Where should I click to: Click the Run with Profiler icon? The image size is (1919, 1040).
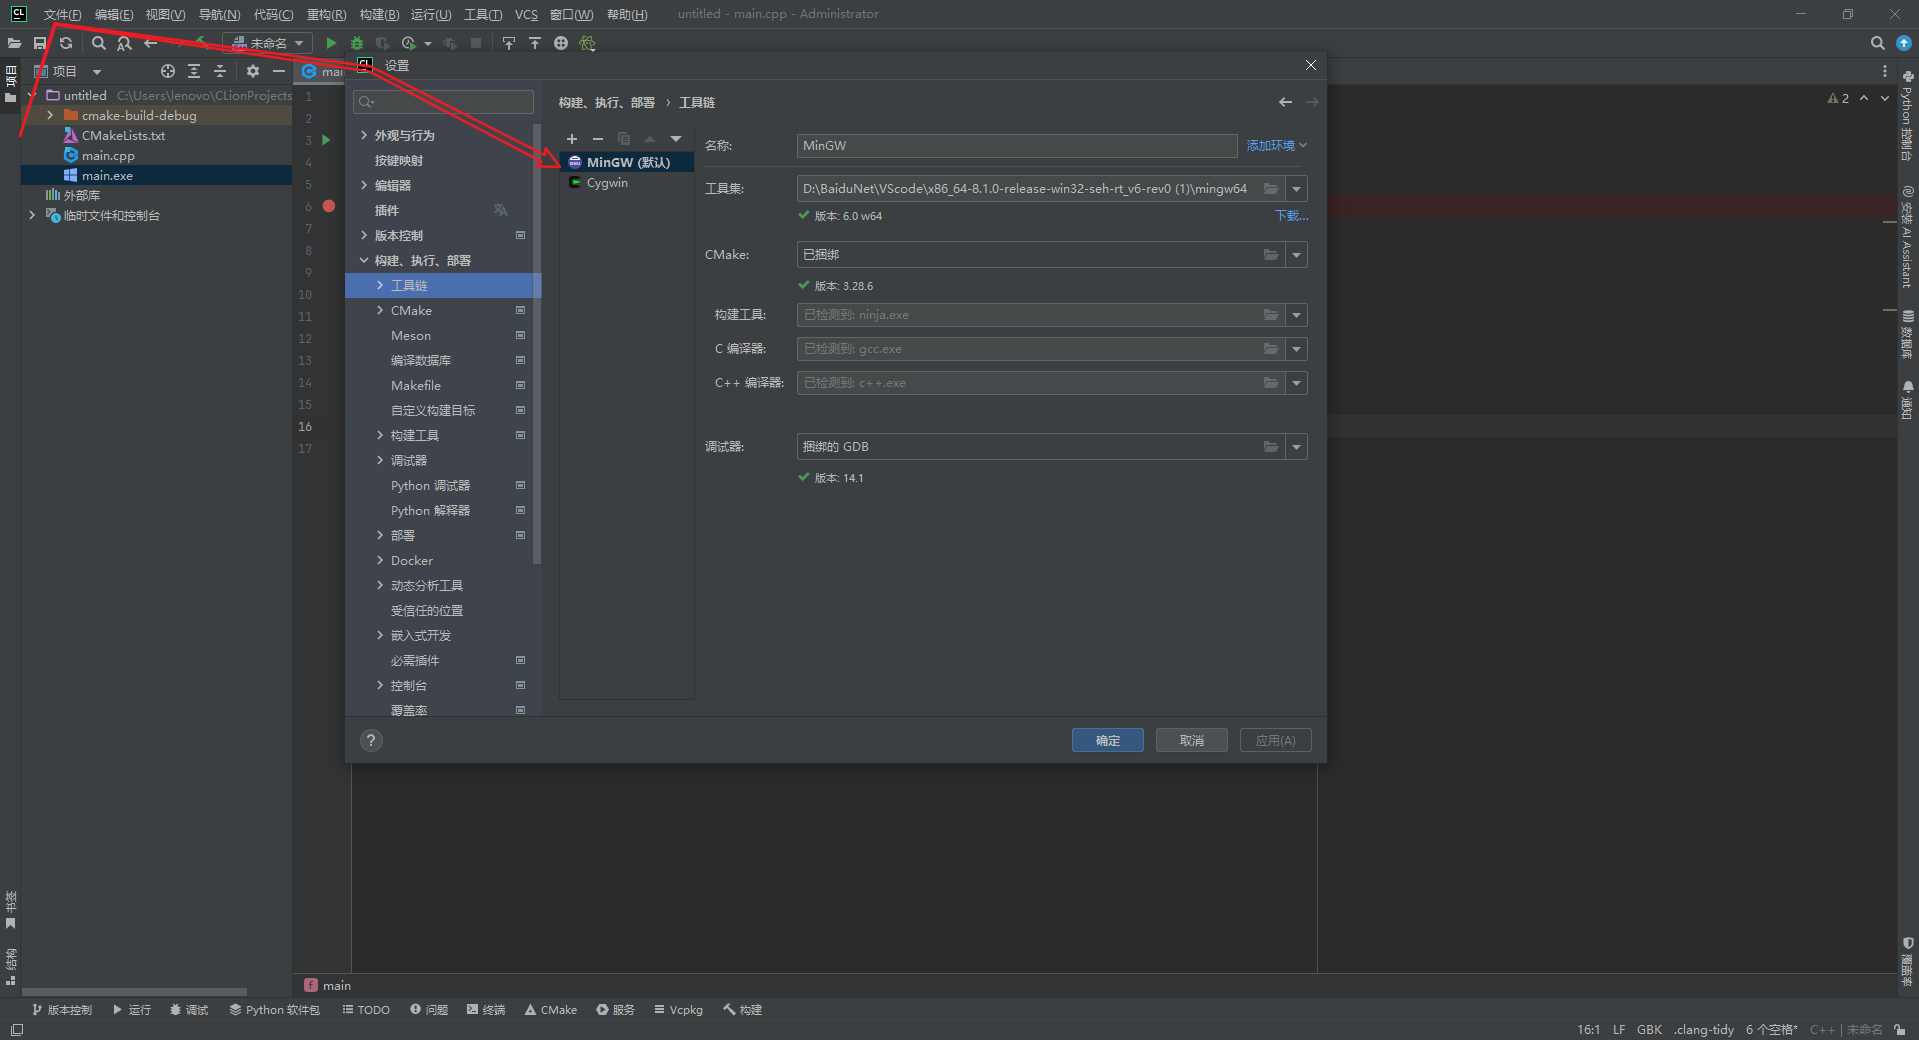click(408, 43)
